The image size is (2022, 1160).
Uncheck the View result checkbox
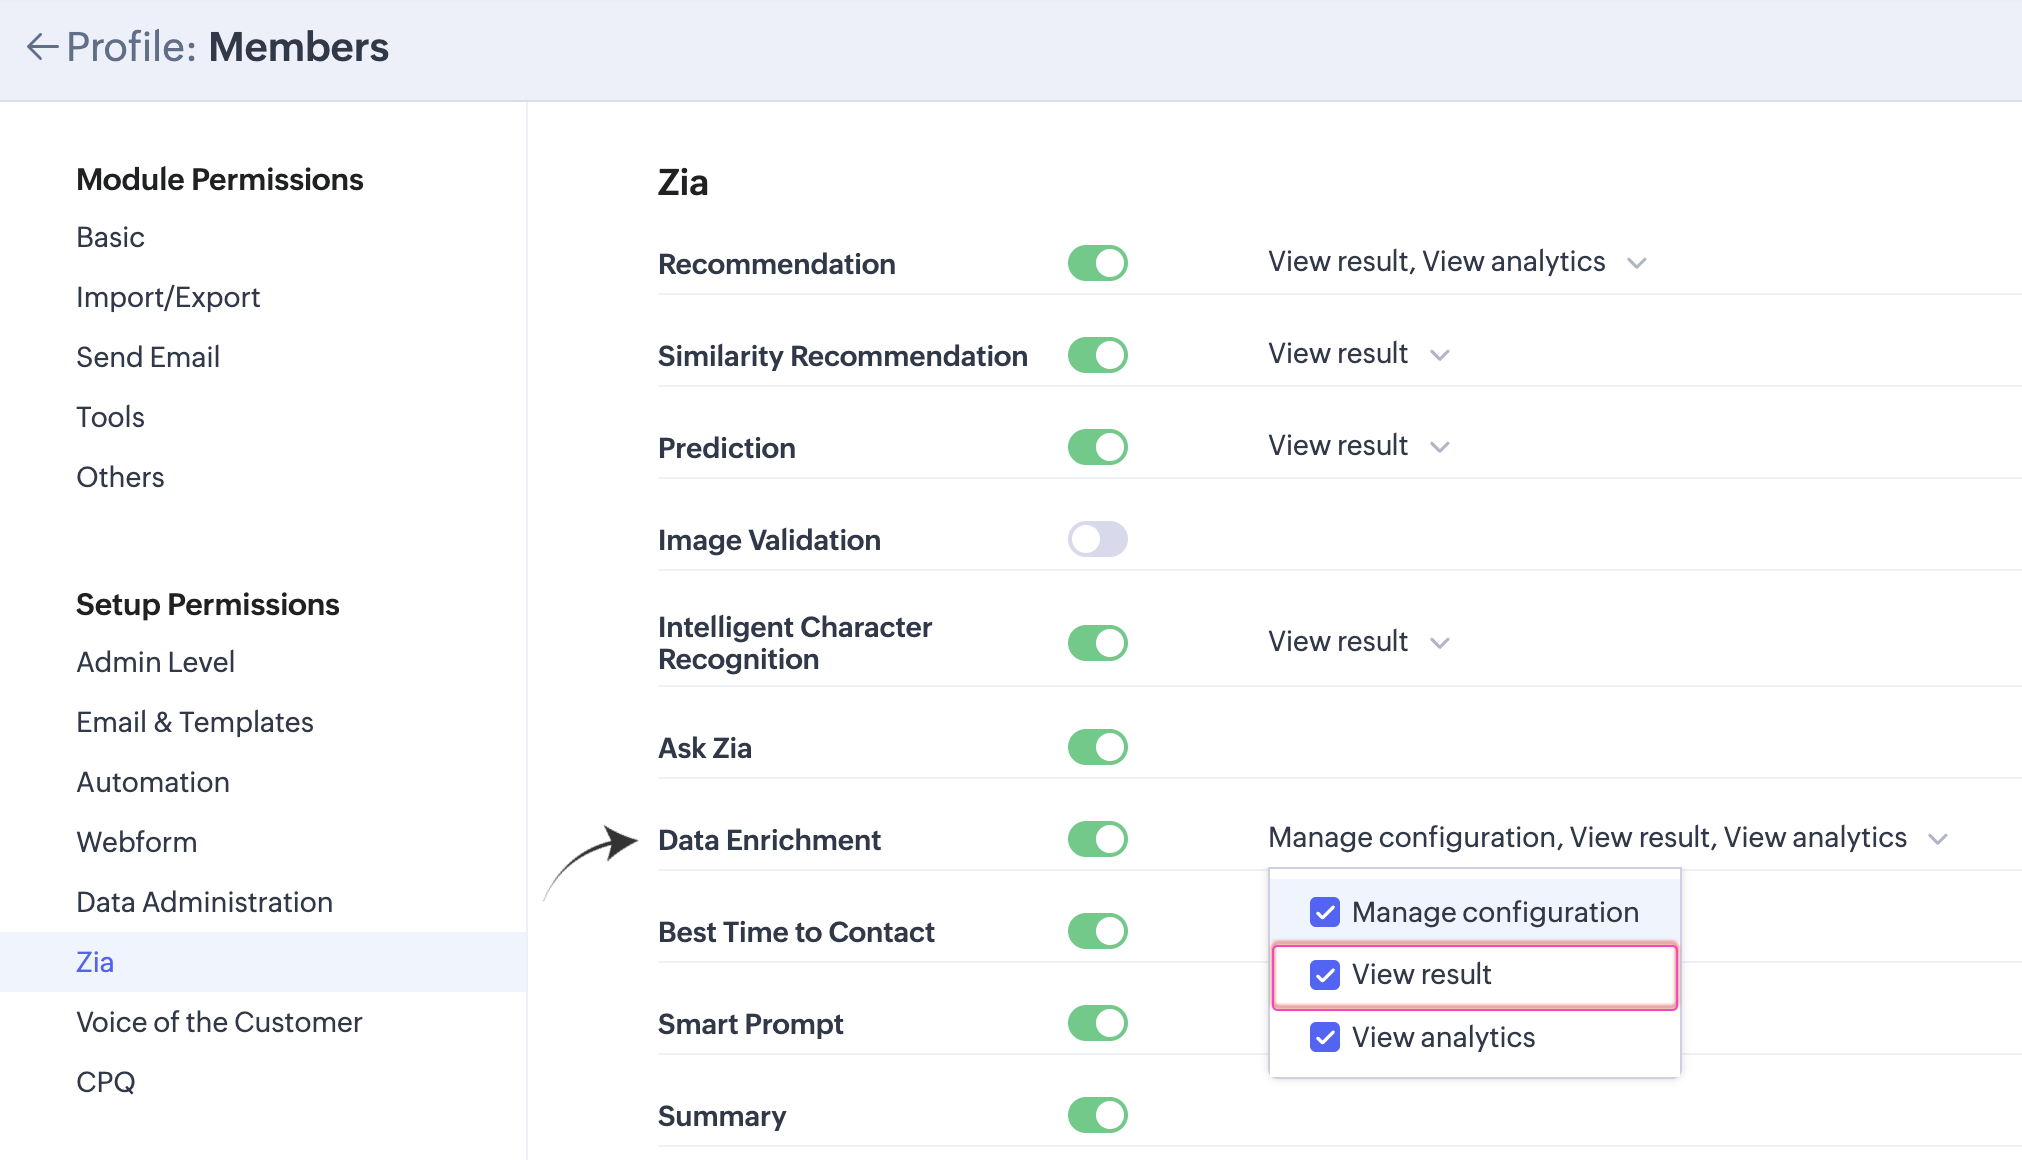pyautogui.click(x=1325, y=975)
